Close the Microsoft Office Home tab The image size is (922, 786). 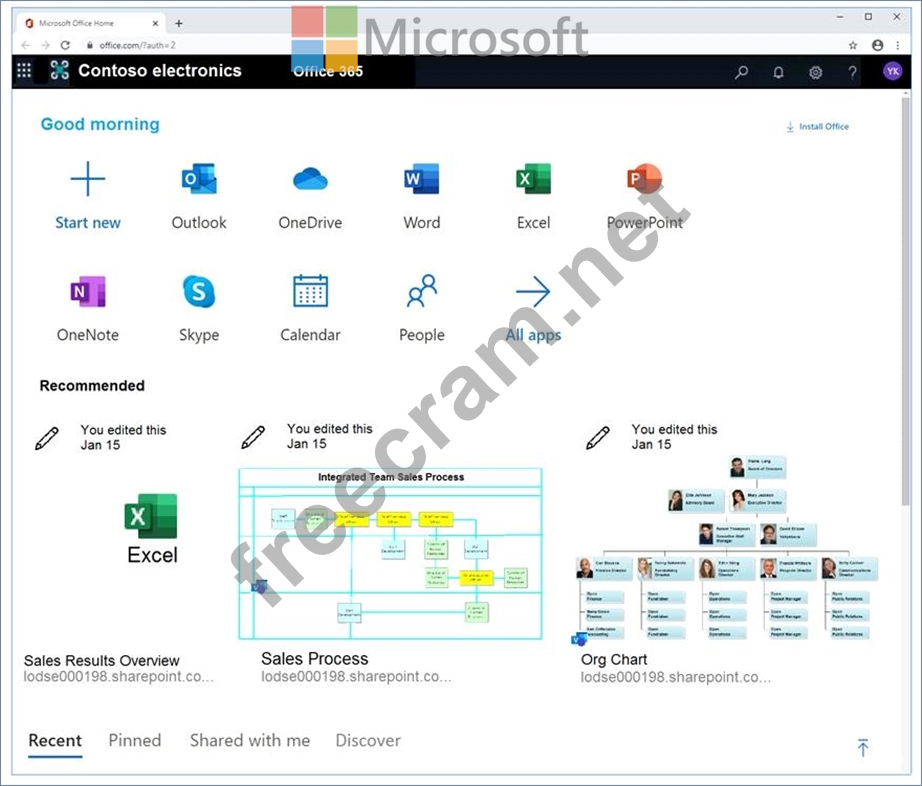click(155, 24)
